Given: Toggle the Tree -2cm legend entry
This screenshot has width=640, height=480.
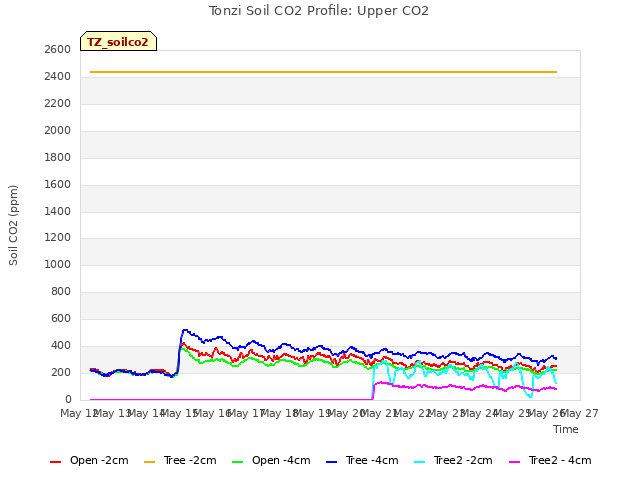Looking at the screenshot, I should pos(180,461).
